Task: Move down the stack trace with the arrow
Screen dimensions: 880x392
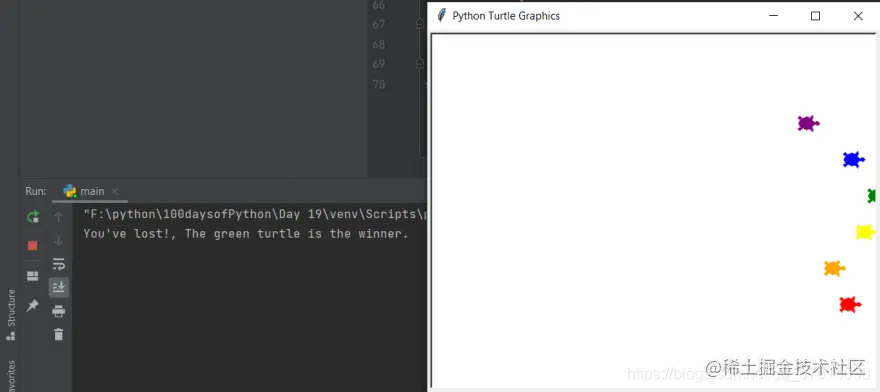Action: tap(58, 241)
